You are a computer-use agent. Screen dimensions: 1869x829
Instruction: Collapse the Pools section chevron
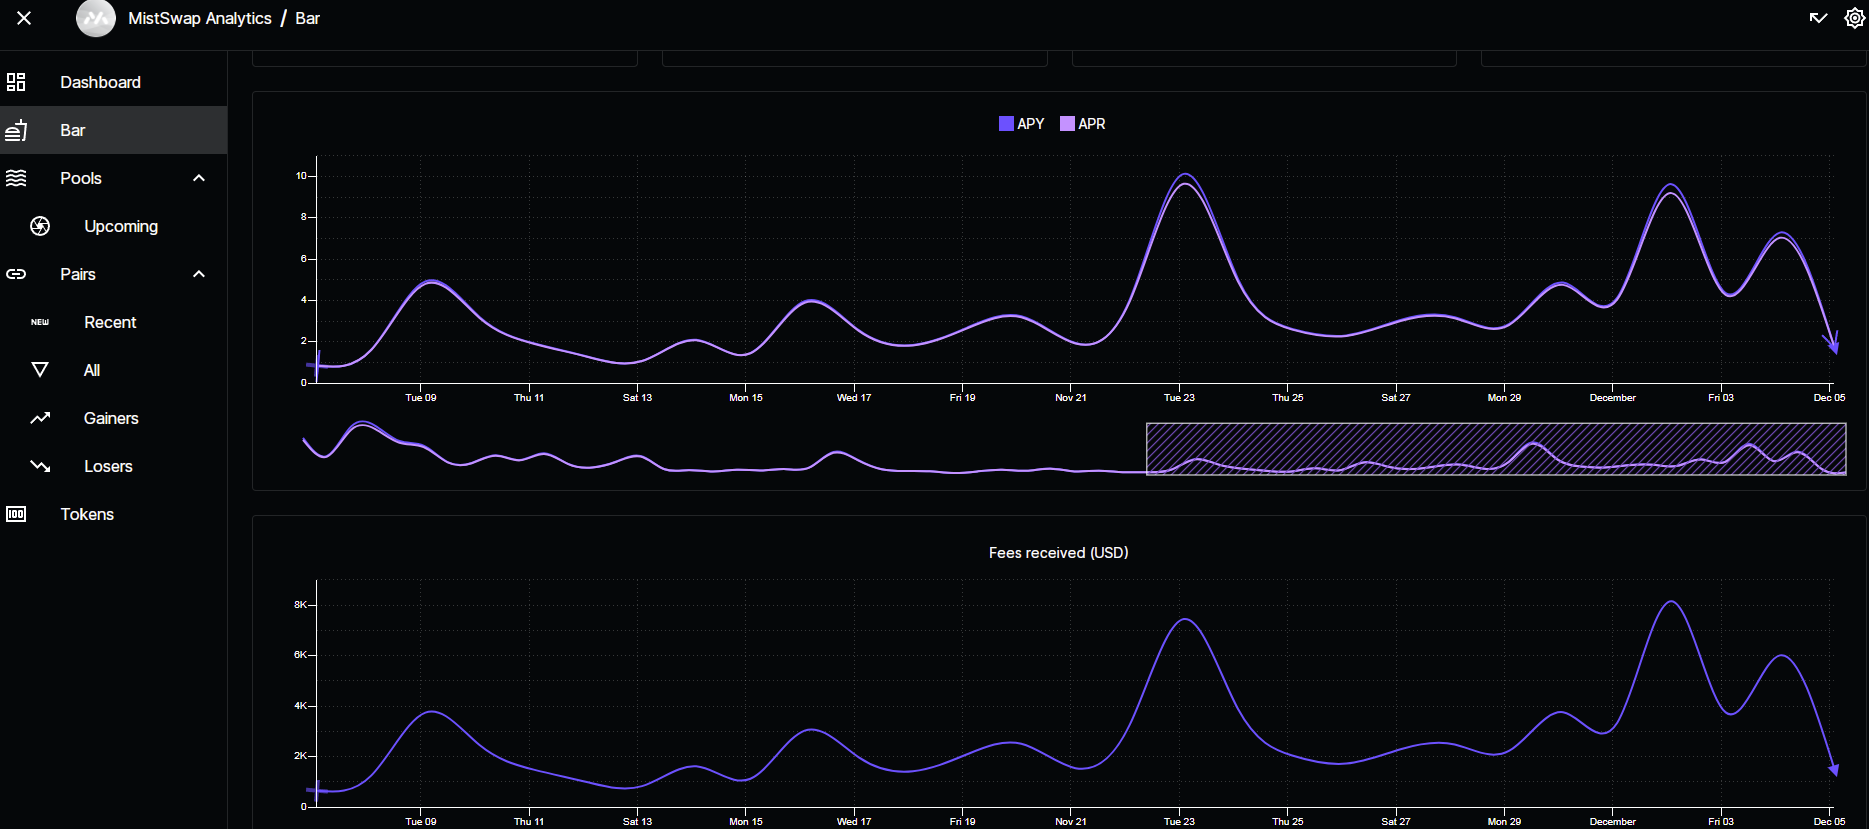tap(199, 178)
